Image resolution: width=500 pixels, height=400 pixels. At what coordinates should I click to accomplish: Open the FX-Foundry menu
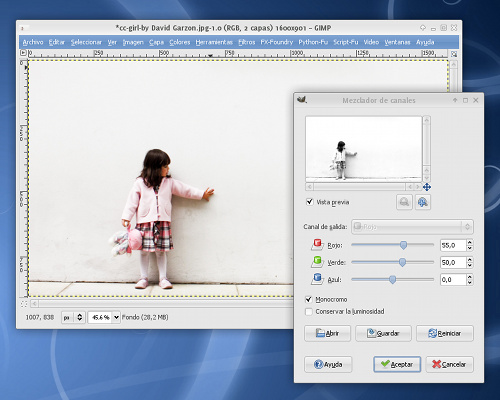click(x=277, y=42)
